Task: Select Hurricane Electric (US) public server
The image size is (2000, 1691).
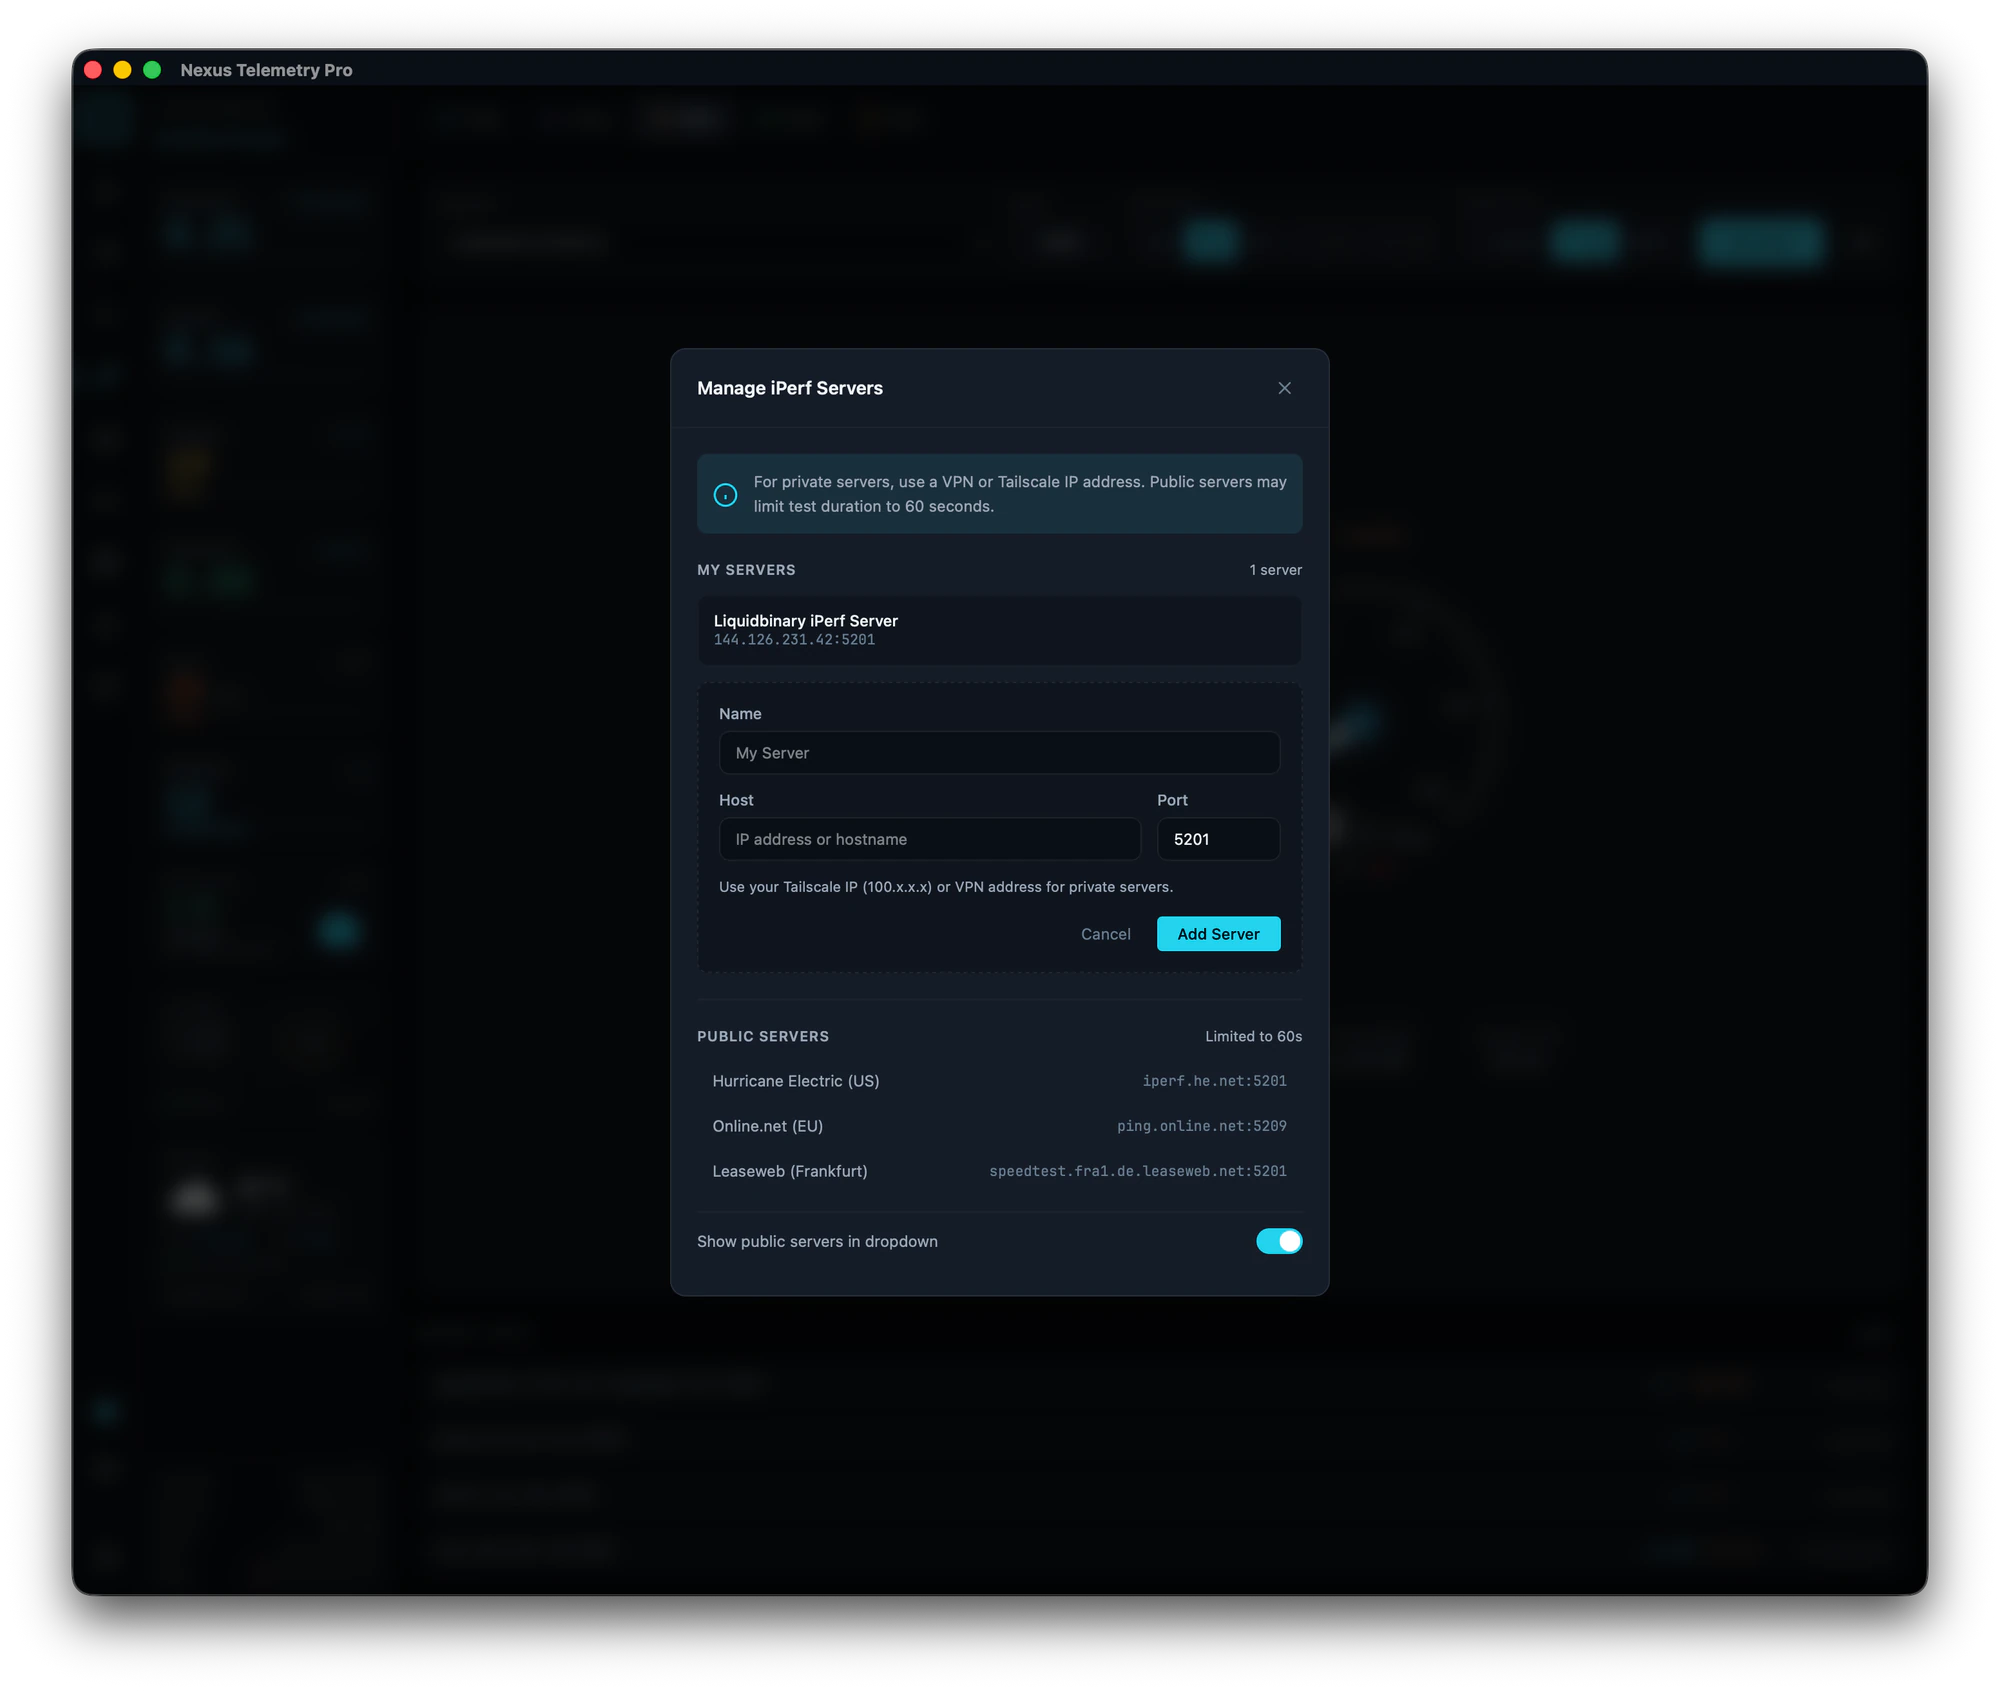Action: 999,1081
